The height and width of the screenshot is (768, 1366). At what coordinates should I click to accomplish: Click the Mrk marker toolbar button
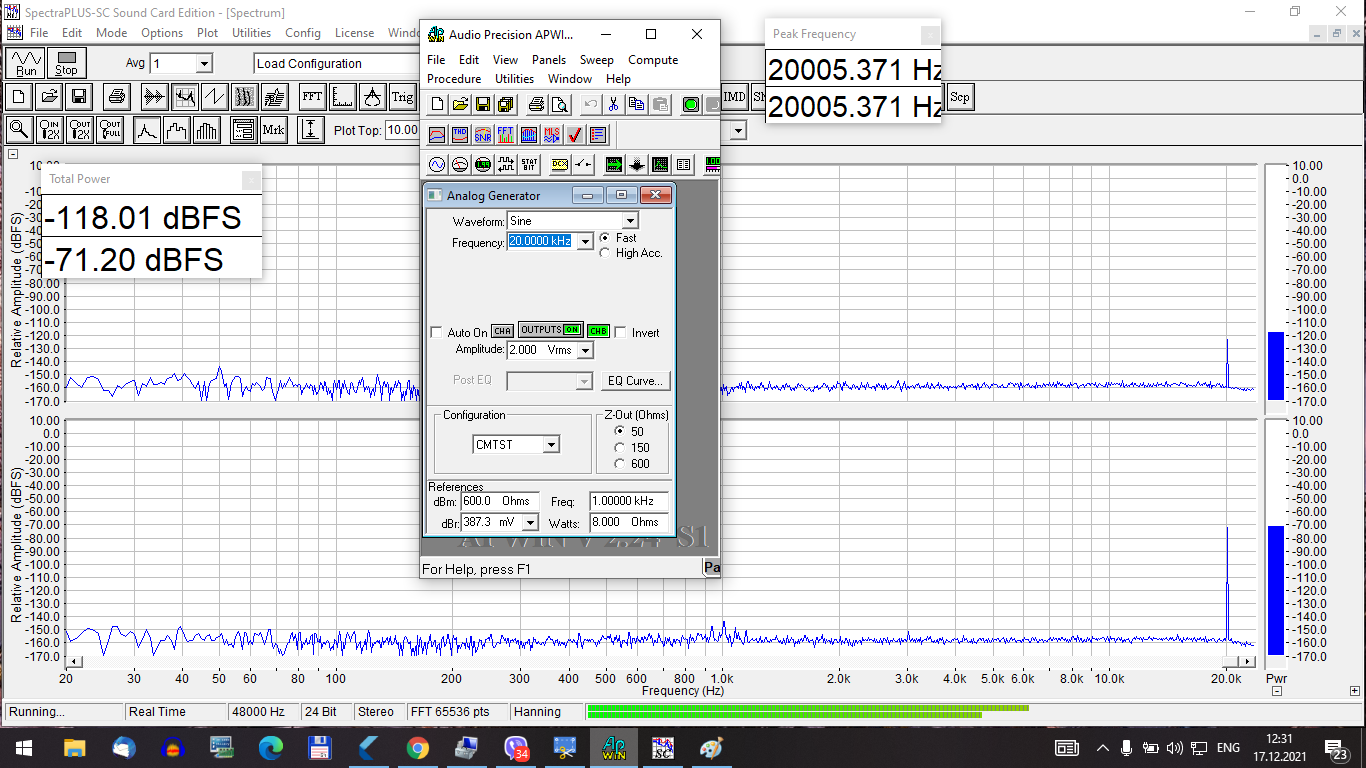pyautogui.click(x=273, y=130)
